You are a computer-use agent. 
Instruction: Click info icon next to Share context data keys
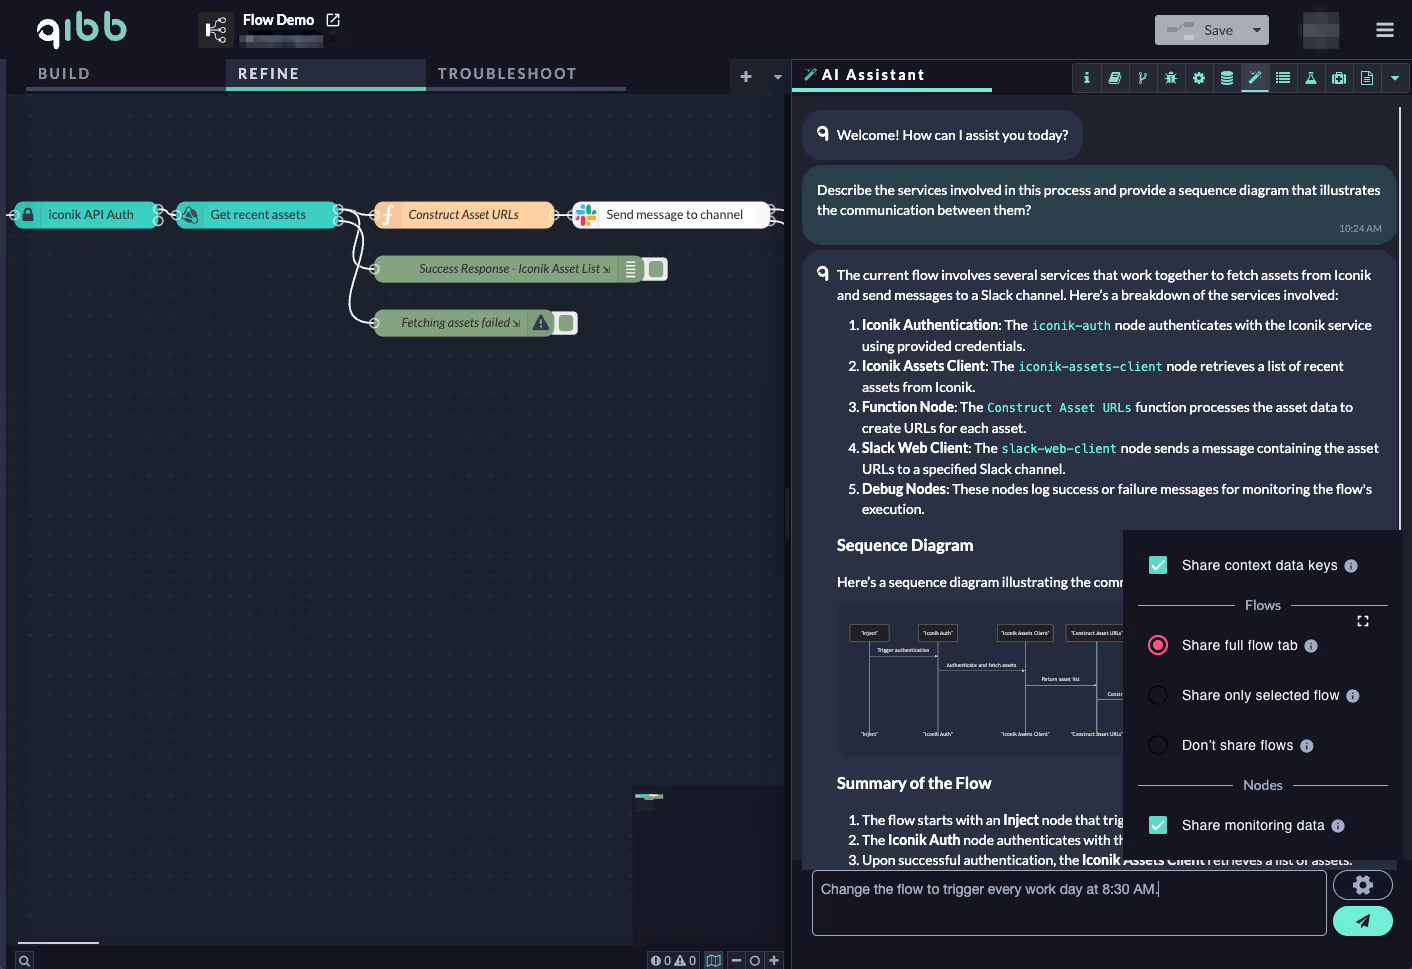1351,566
